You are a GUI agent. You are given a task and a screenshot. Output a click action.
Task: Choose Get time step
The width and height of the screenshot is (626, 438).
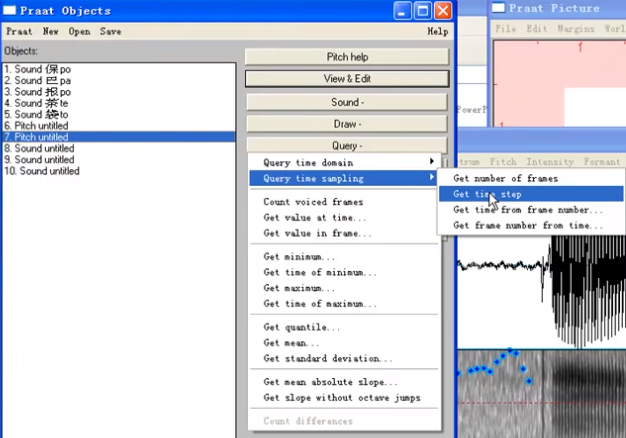point(531,194)
